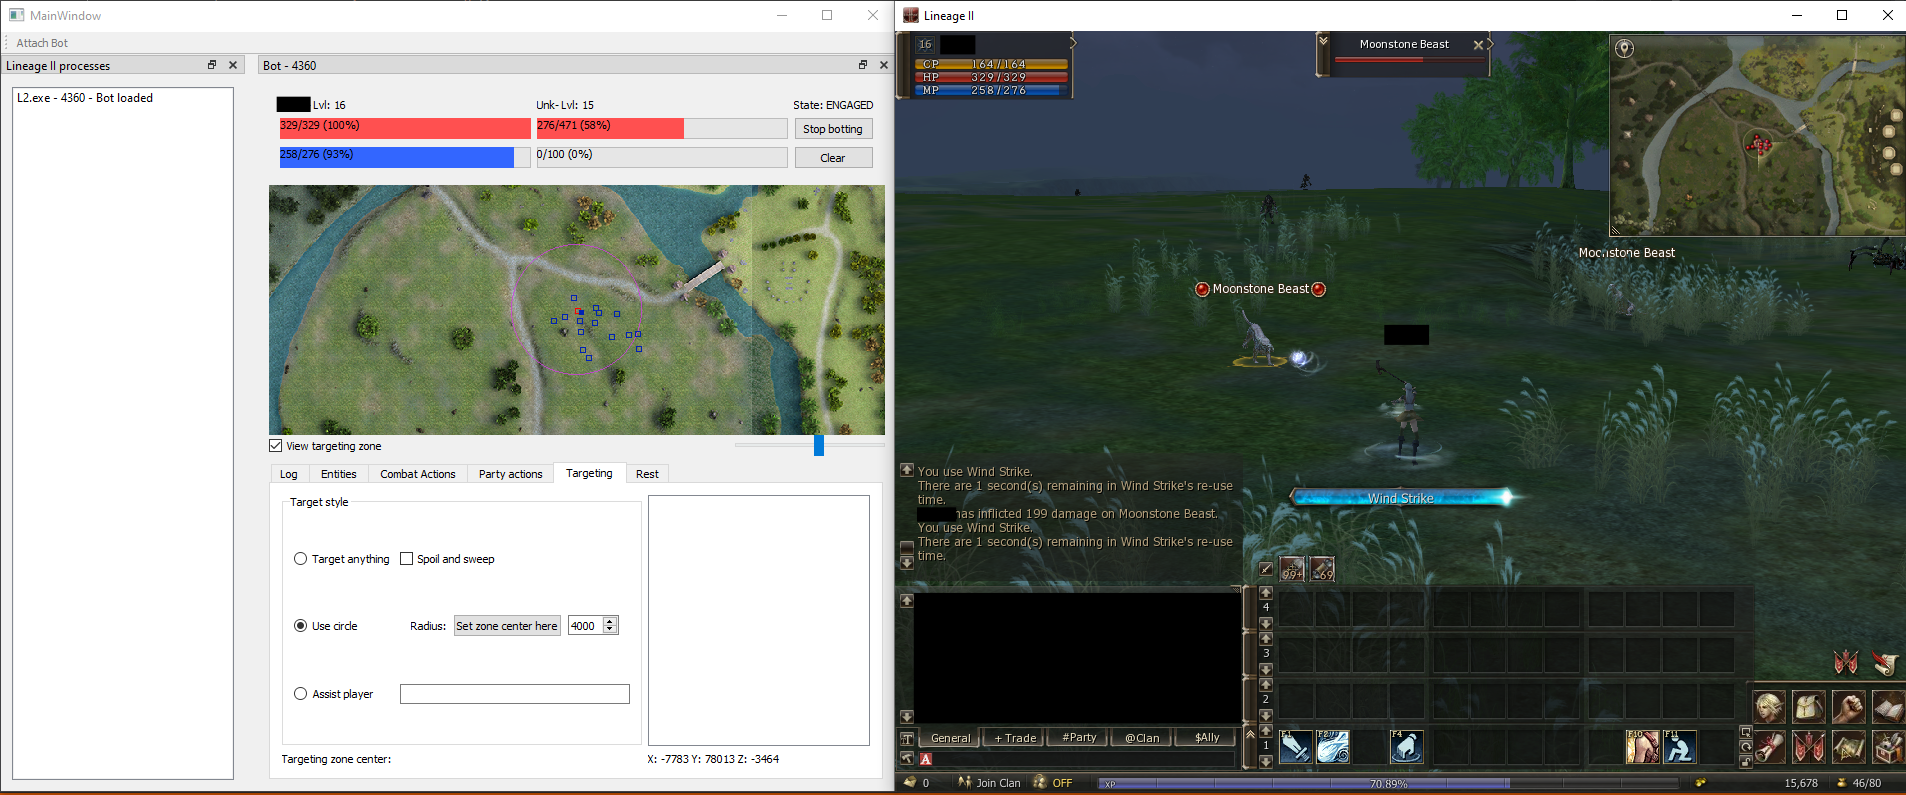Close the Moonstone Beast target window
1906x795 pixels.
point(1478,45)
